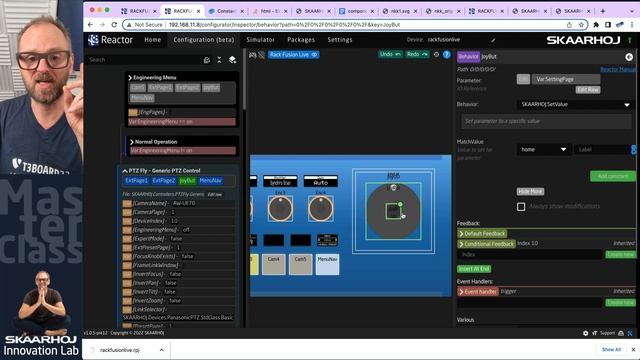The image size is (640, 360).
Task: Click the purple Behavior badge
Action: tap(468, 57)
